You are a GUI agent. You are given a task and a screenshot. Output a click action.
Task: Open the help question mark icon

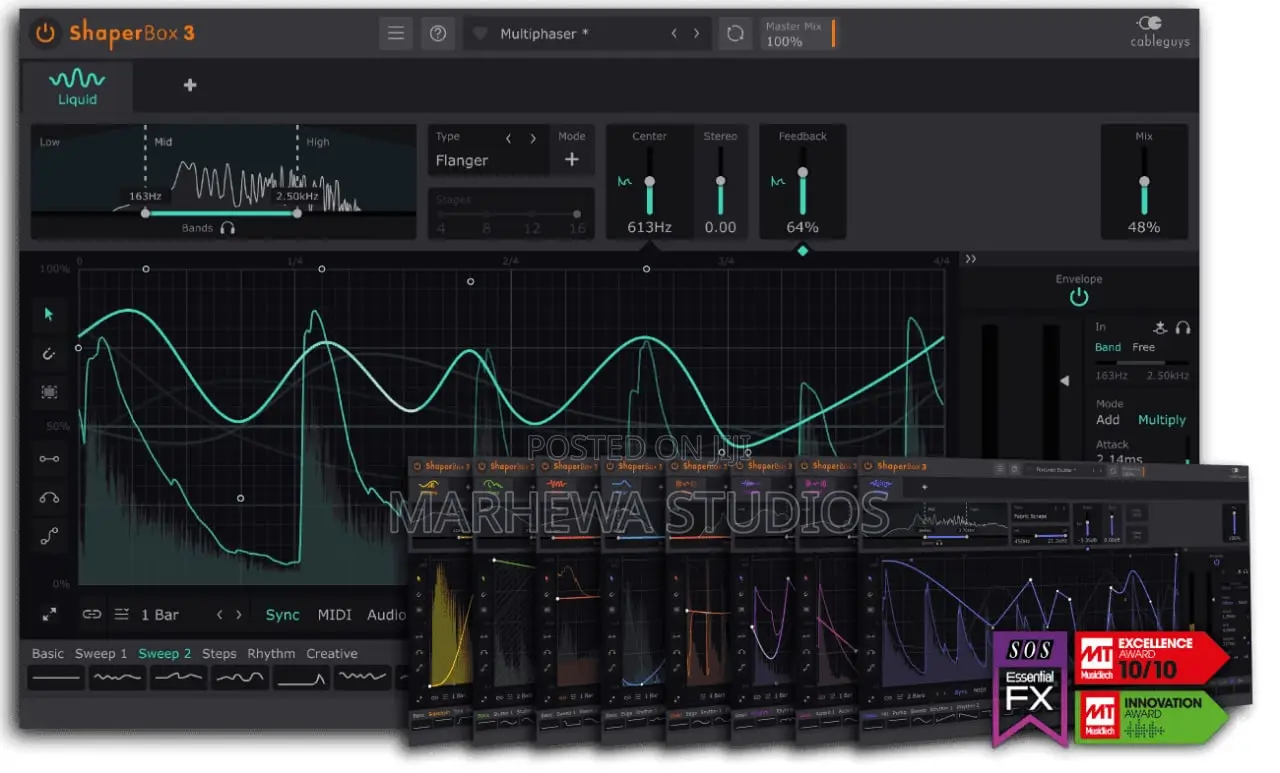(438, 33)
